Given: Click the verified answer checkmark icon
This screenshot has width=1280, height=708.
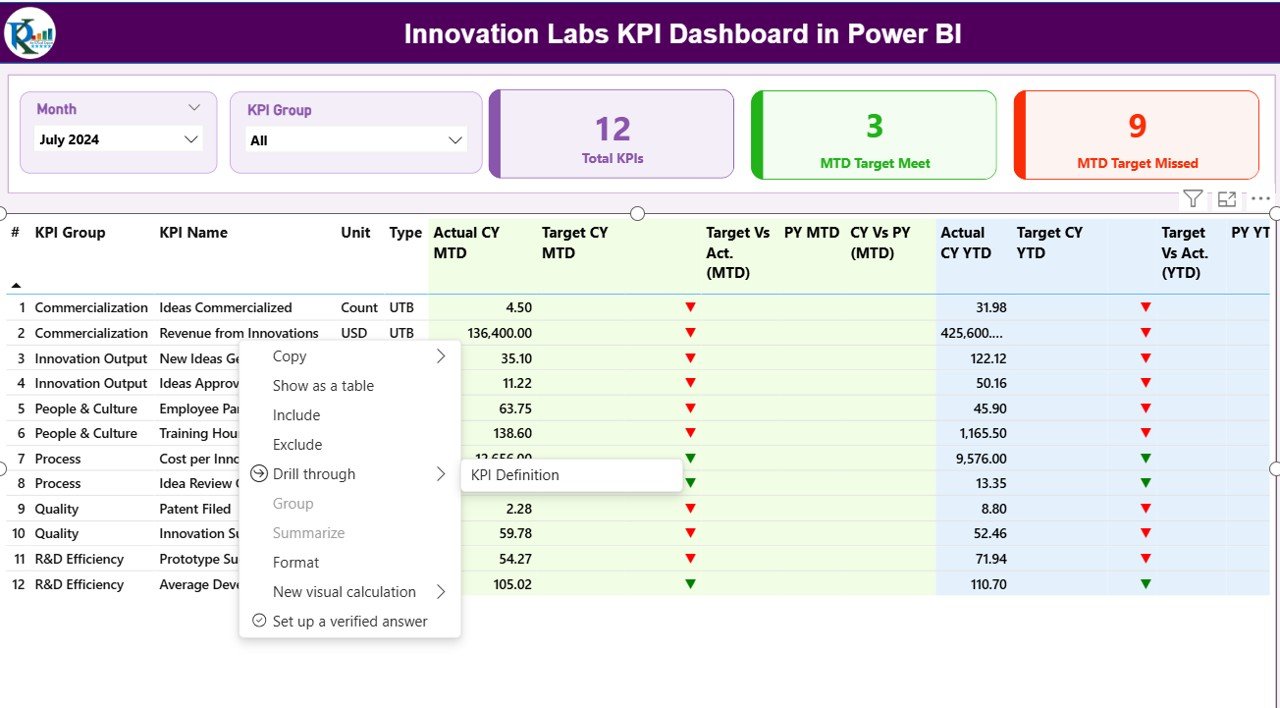Looking at the screenshot, I should coord(259,621).
